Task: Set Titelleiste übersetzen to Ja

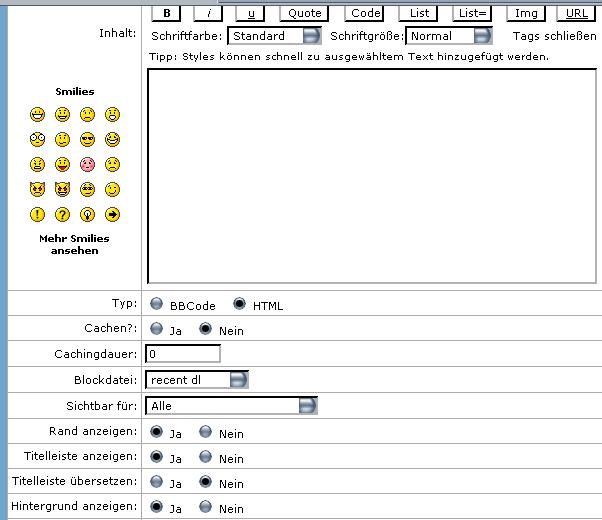Action: [157, 482]
